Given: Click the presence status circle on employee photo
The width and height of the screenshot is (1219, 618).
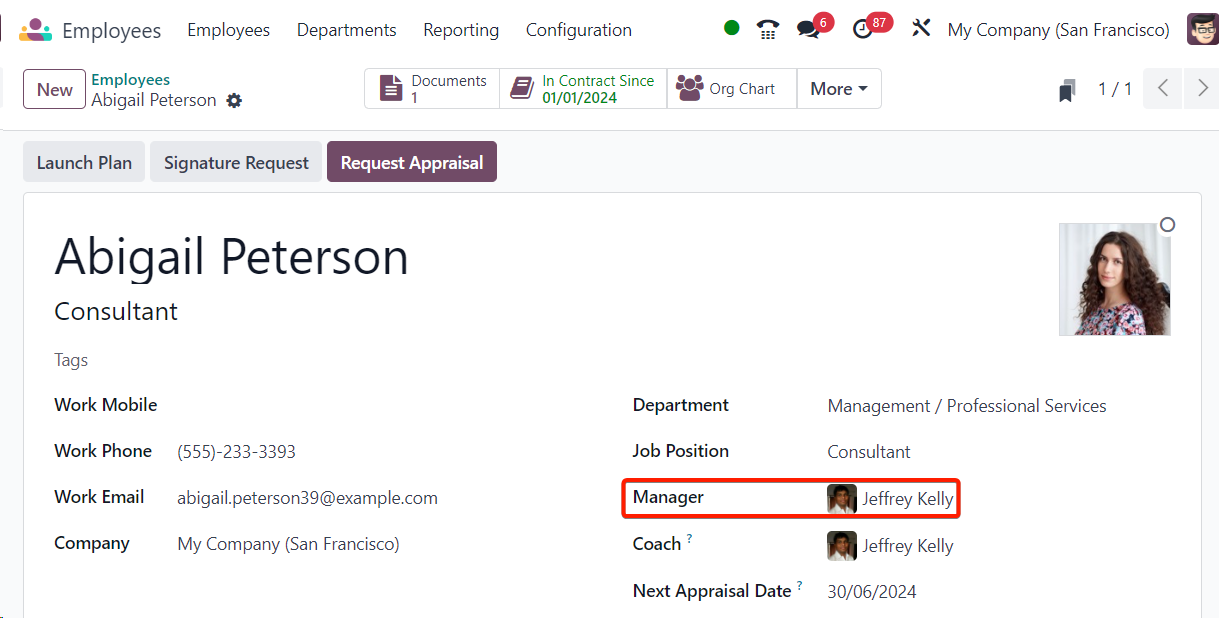Looking at the screenshot, I should point(1167,225).
